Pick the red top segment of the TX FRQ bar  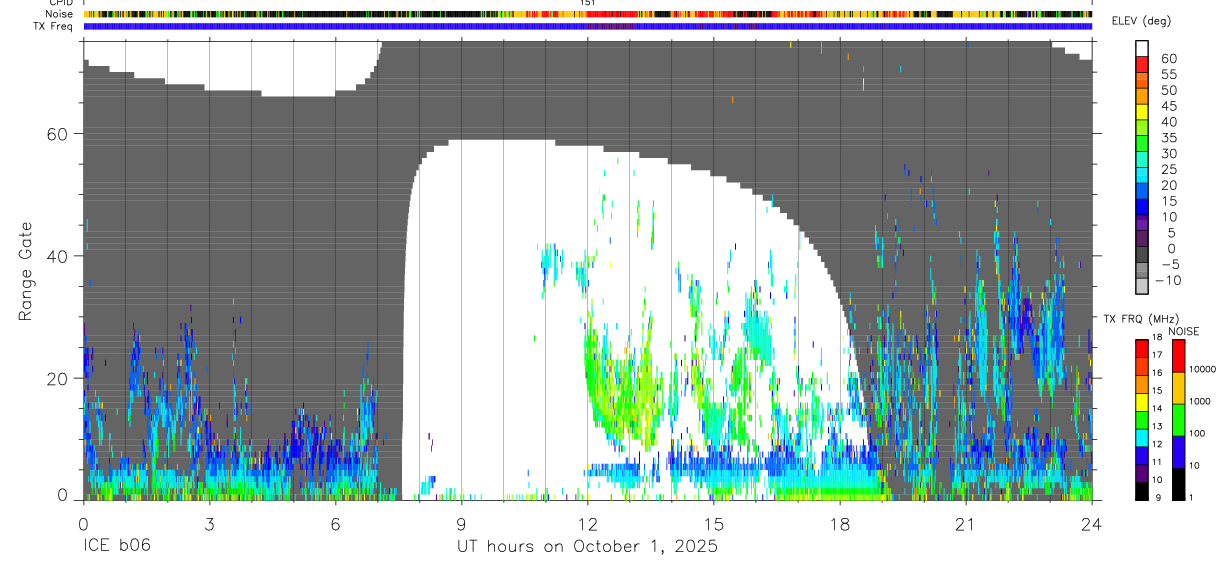tap(1142, 348)
